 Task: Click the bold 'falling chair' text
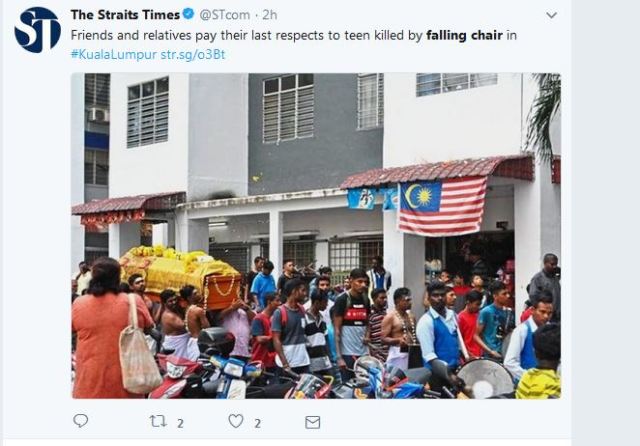(464, 36)
